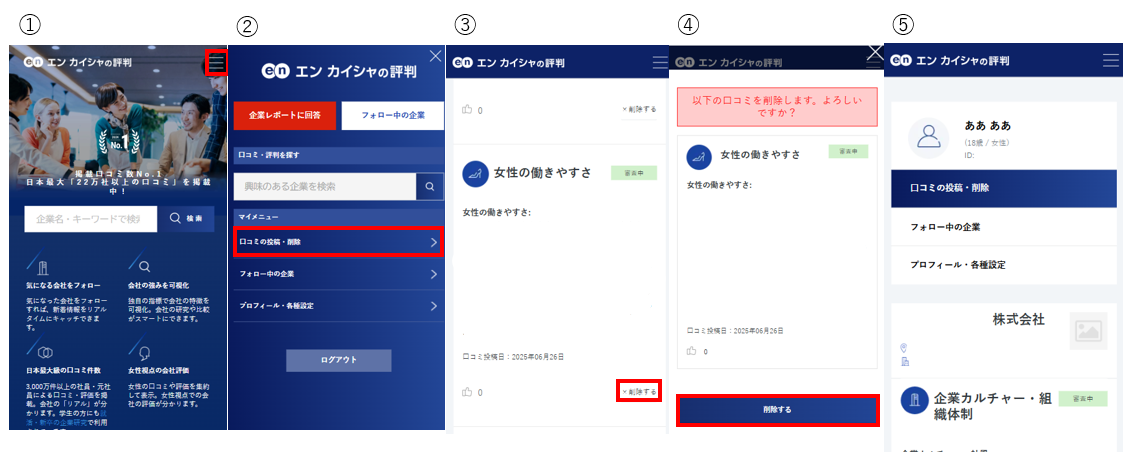Viewport: 1129px width, 466px height.
Task: Expand プロフィール・各種設定 chevron in screen ② menu
Action: pyautogui.click(x=434, y=306)
